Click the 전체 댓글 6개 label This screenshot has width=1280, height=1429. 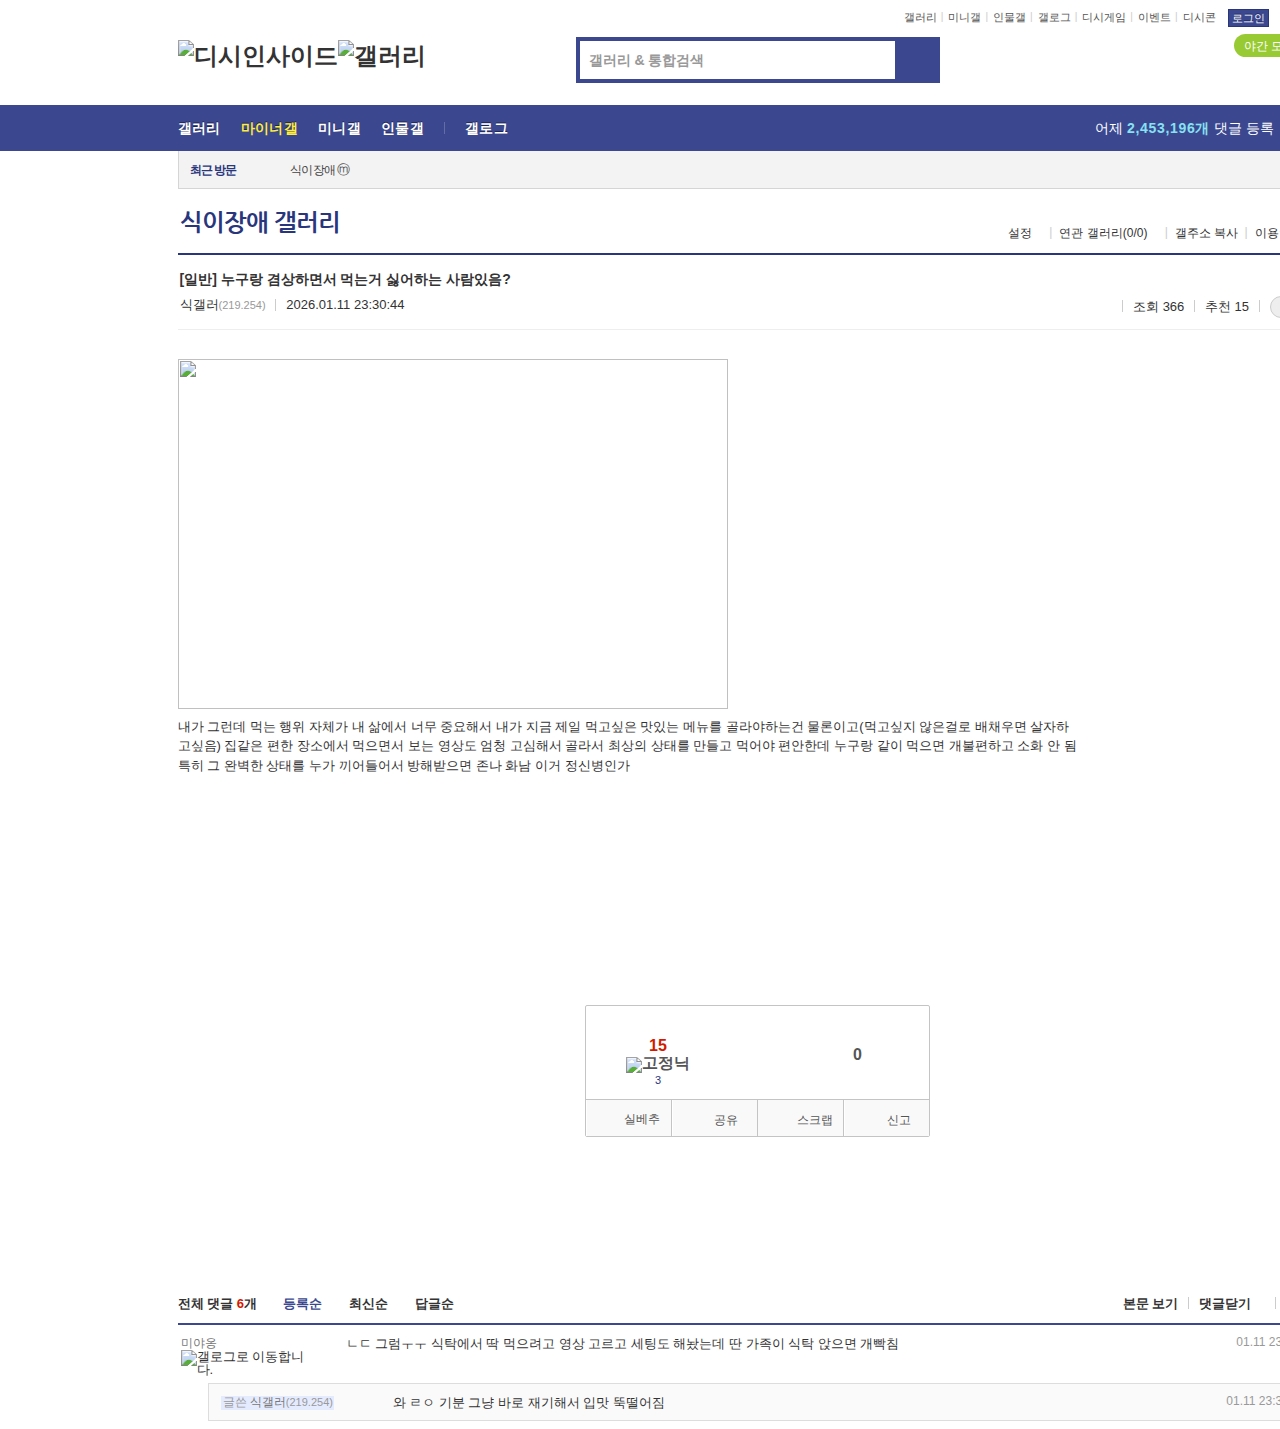[217, 1304]
